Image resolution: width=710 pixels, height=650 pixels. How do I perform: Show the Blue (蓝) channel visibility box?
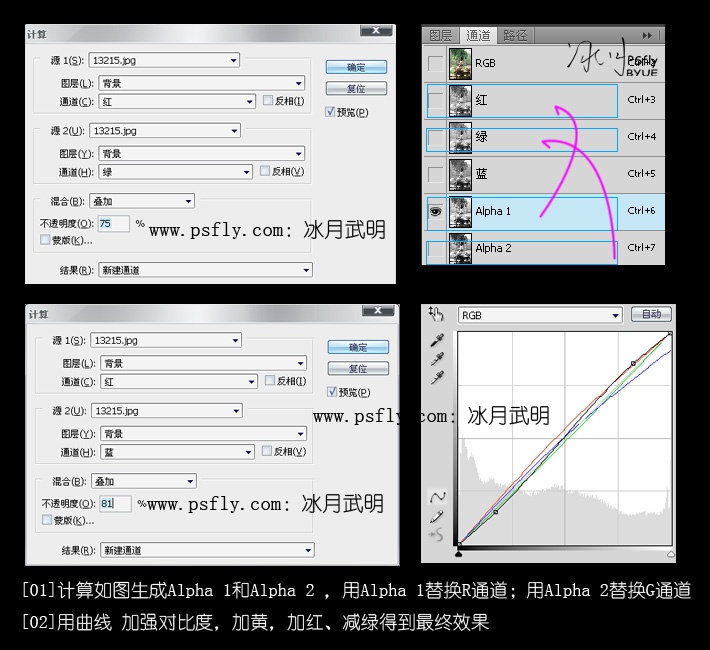(x=436, y=174)
